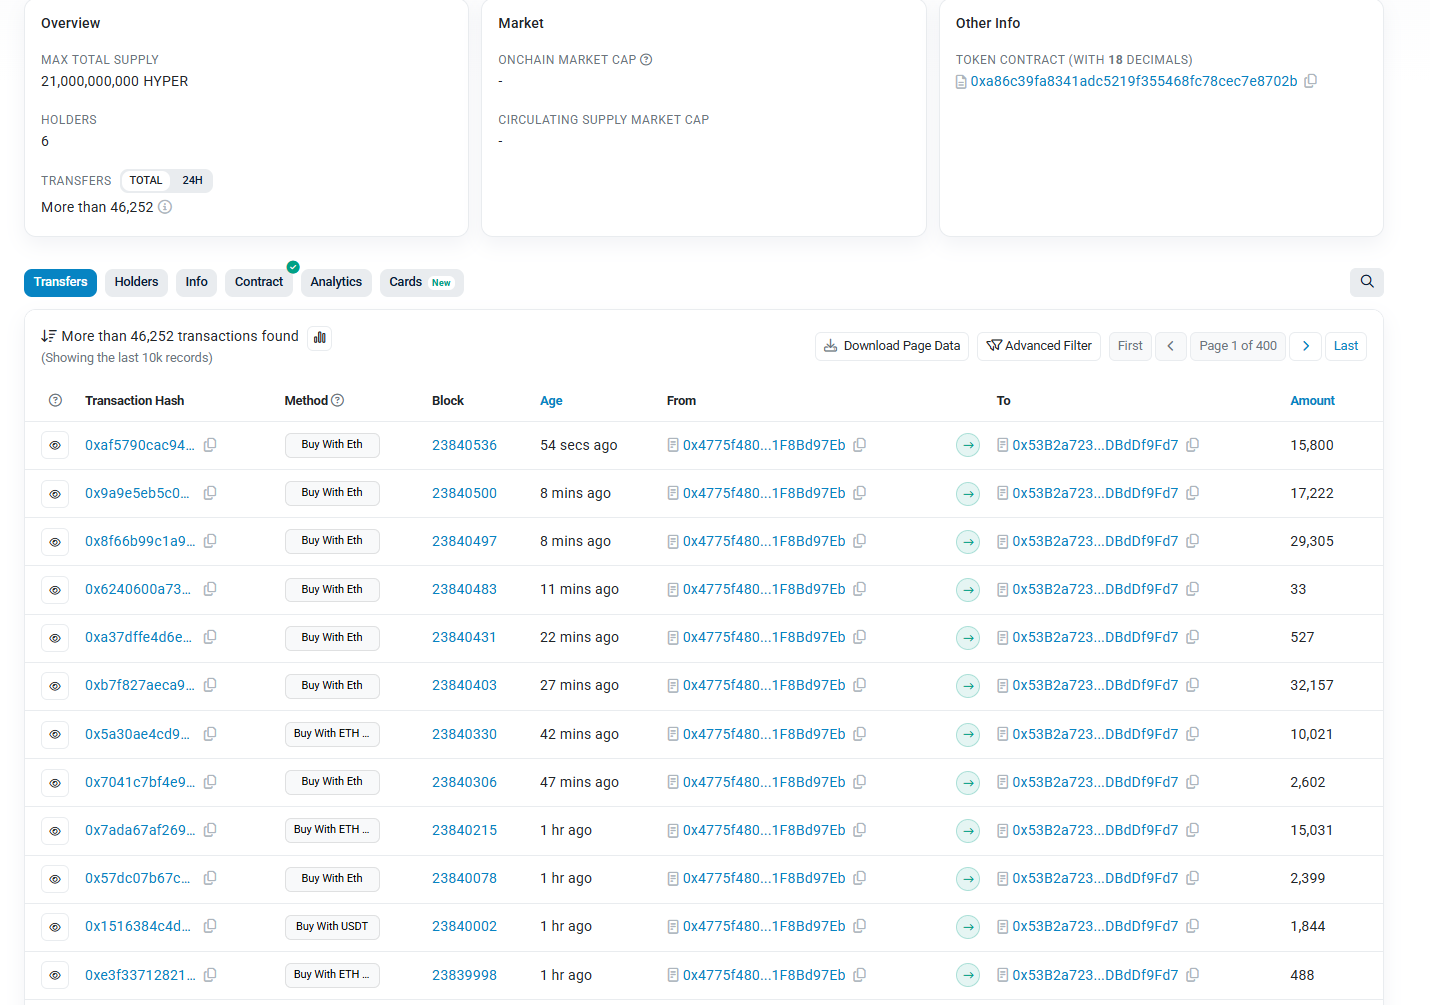Preview the first transaction with the eye icon
The height and width of the screenshot is (1005, 1430).
pos(55,445)
